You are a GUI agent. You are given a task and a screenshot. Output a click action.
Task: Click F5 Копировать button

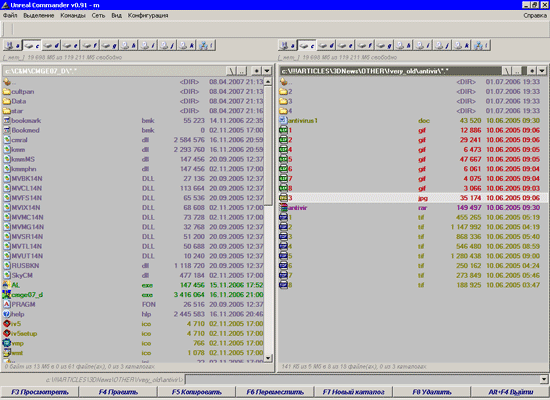click(197, 392)
